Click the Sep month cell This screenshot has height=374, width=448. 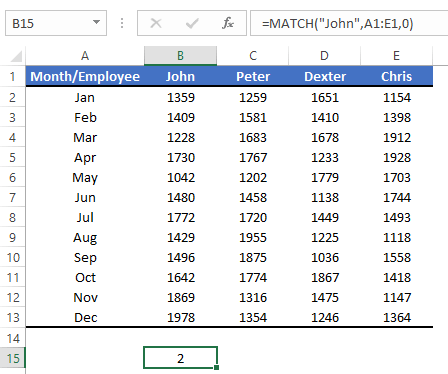coord(85,257)
